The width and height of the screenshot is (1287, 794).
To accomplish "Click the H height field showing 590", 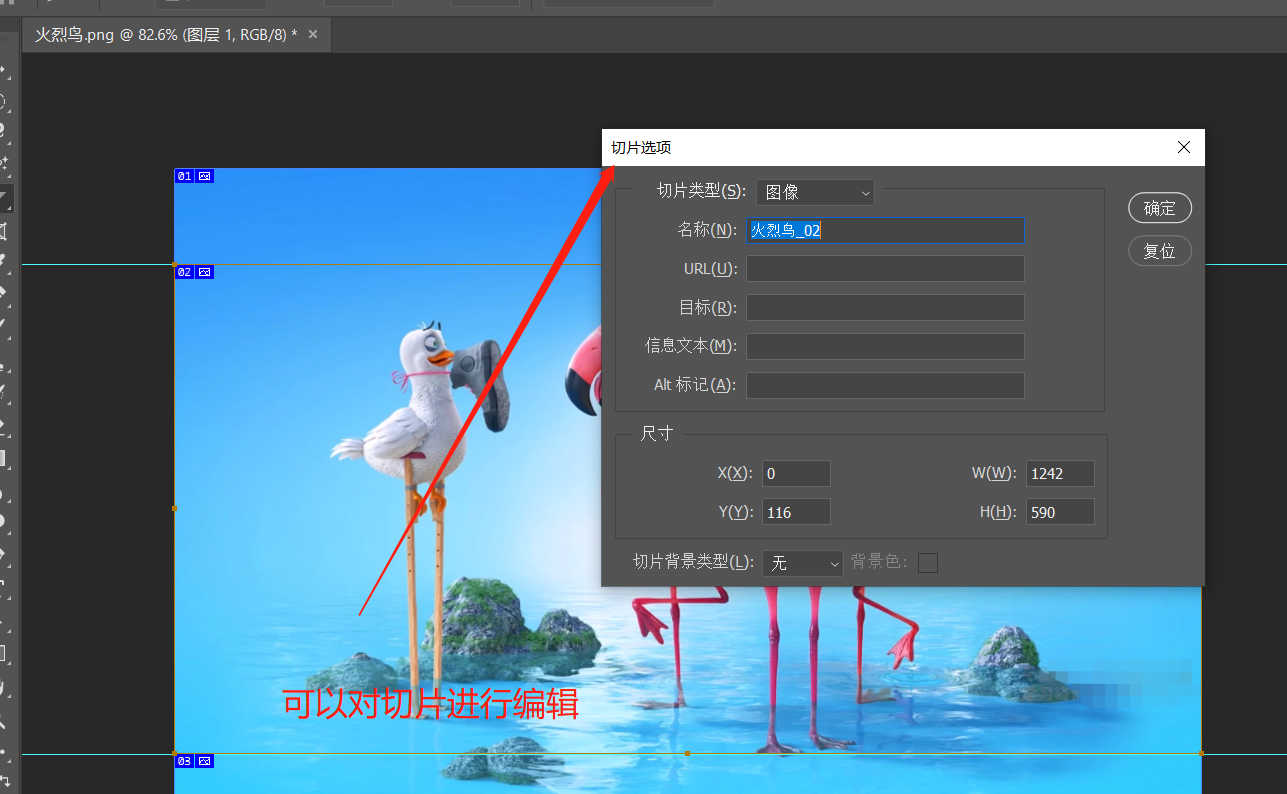I will pos(1060,512).
